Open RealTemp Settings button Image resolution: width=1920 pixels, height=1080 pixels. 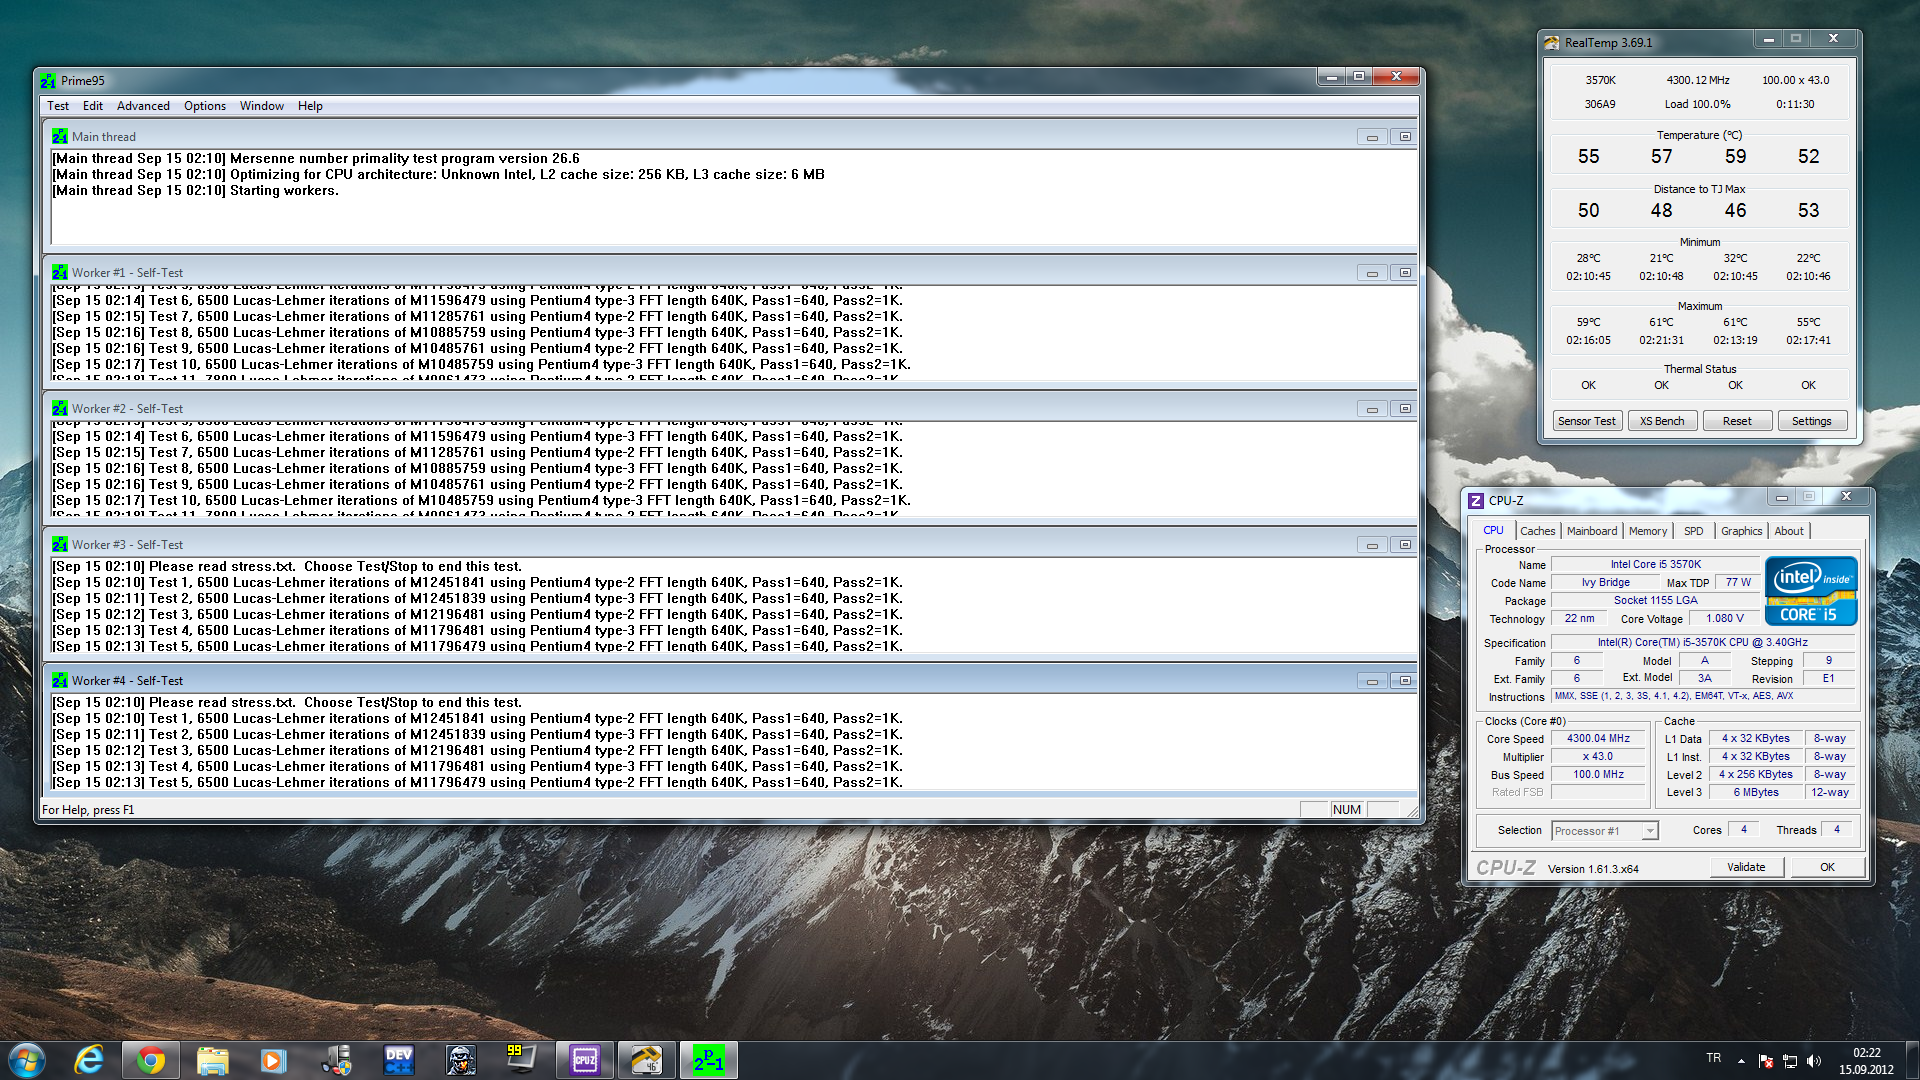pos(1812,421)
